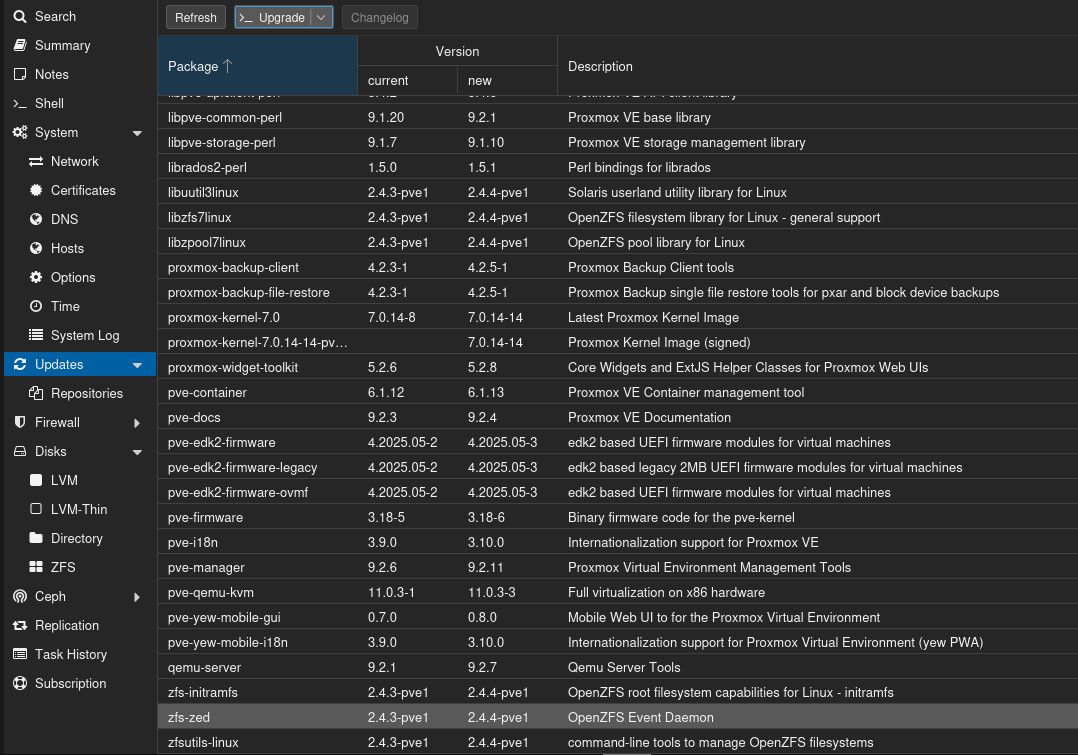Select the pve-firmware package row

coord(617,517)
